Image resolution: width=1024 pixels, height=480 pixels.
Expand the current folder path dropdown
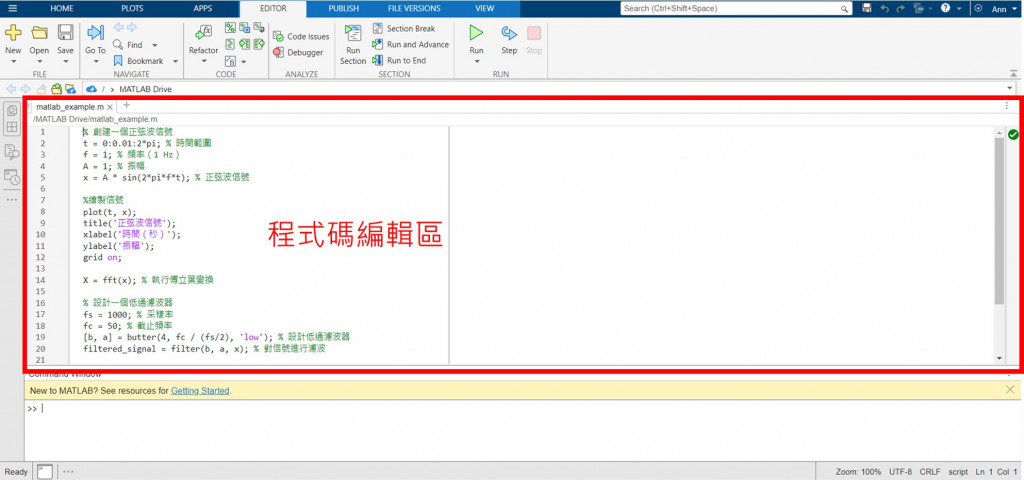(1011, 89)
